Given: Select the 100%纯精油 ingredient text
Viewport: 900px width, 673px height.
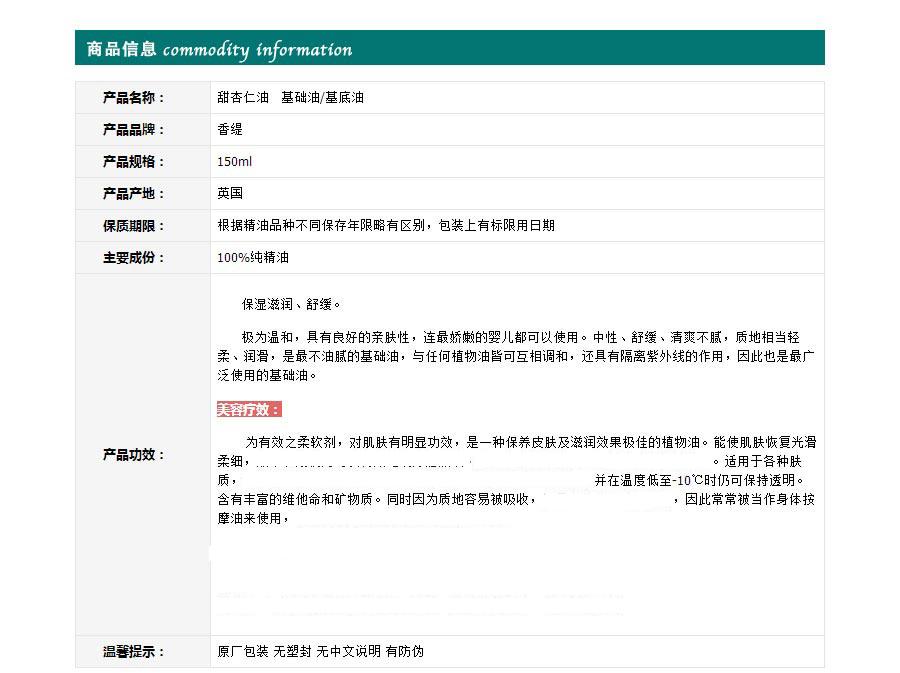Looking at the screenshot, I should [253, 258].
